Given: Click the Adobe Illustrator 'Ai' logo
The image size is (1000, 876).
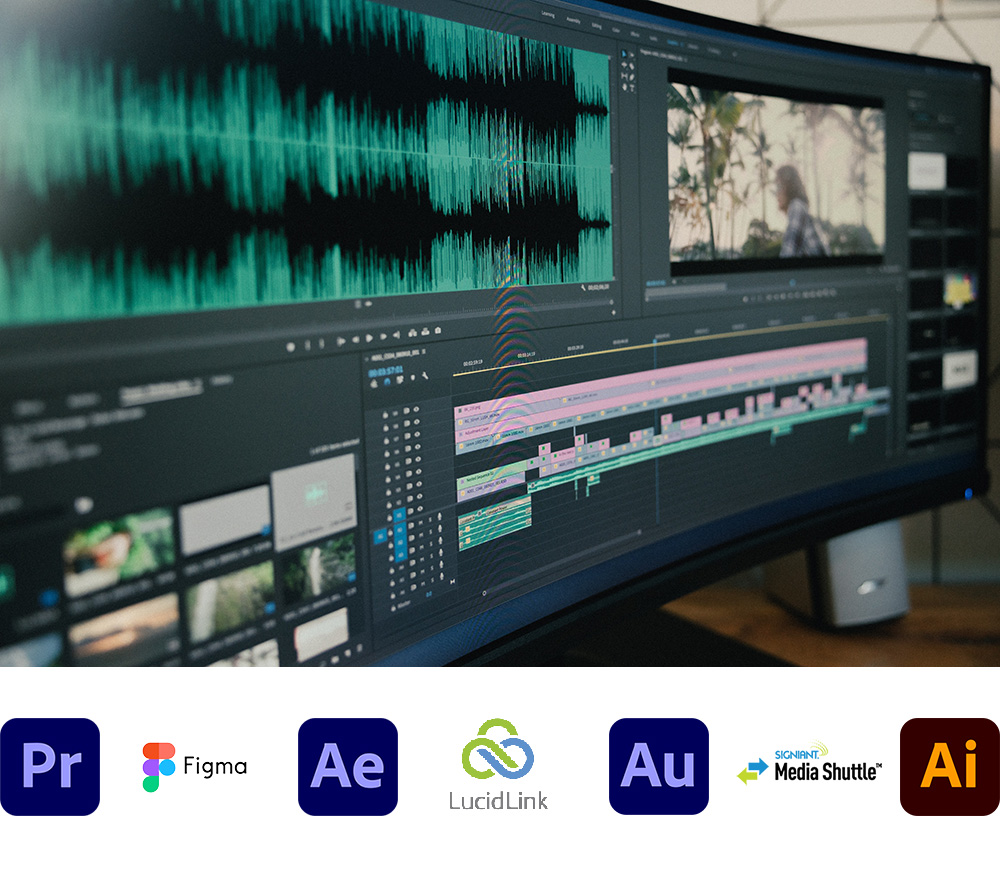Looking at the screenshot, I should pos(950,766).
